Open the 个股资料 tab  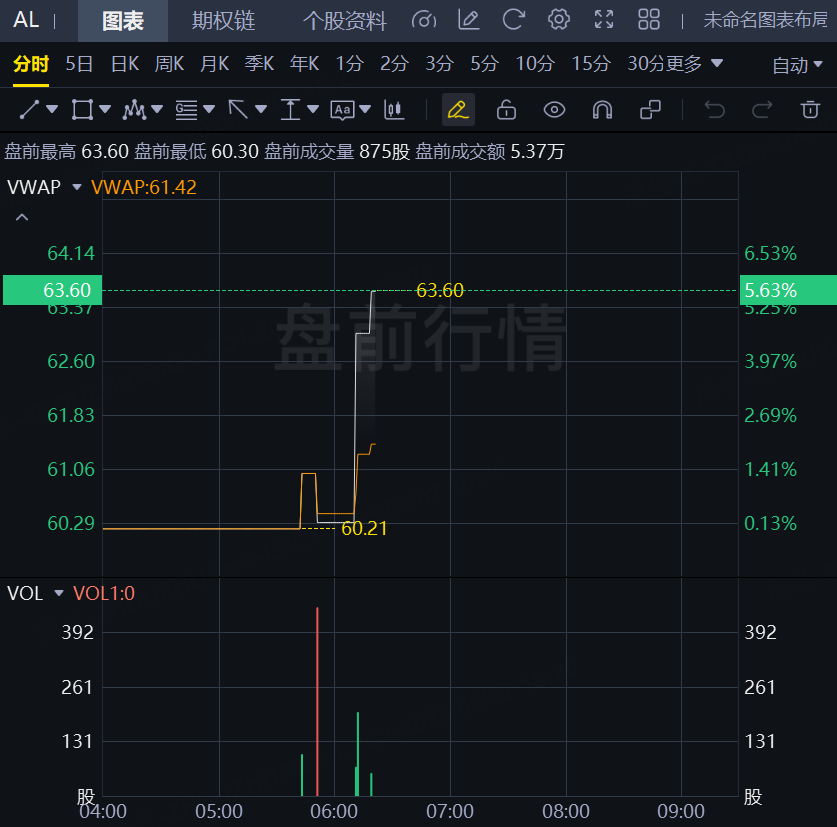[x=345, y=21]
